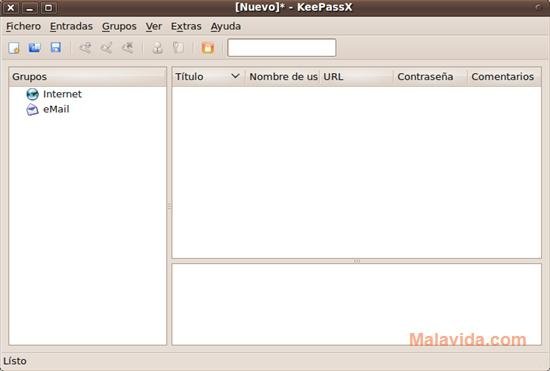This screenshot has height=371, width=550.
Task: Click the New Database toolbar icon
Action: click(14, 48)
